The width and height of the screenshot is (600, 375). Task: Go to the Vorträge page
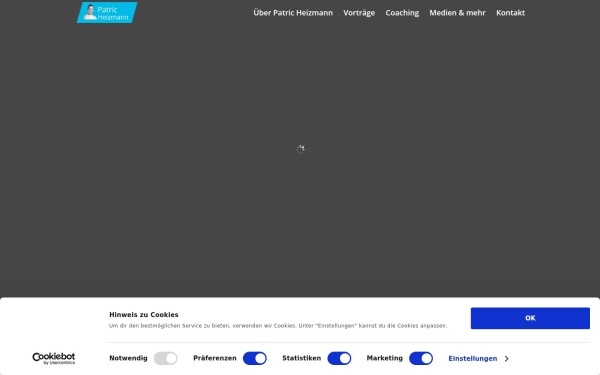point(359,13)
